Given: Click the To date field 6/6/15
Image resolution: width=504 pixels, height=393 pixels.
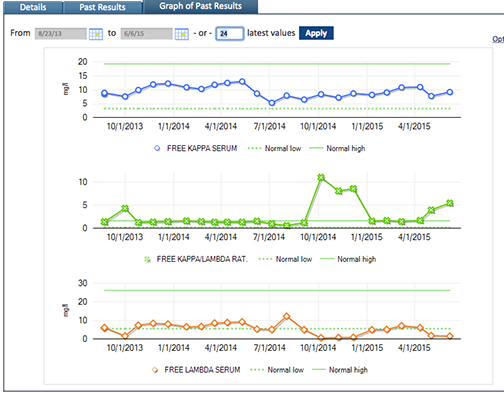Looking at the screenshot, I should pos(147,33).
